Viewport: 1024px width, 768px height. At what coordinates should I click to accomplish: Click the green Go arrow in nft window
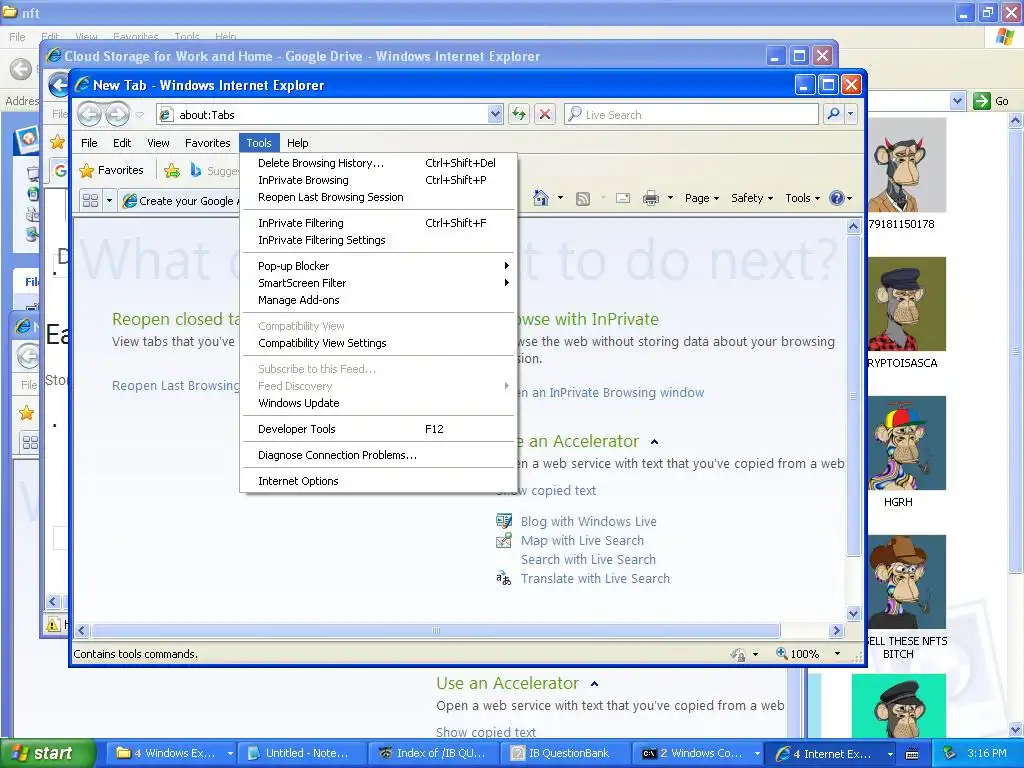coord(981,101)
